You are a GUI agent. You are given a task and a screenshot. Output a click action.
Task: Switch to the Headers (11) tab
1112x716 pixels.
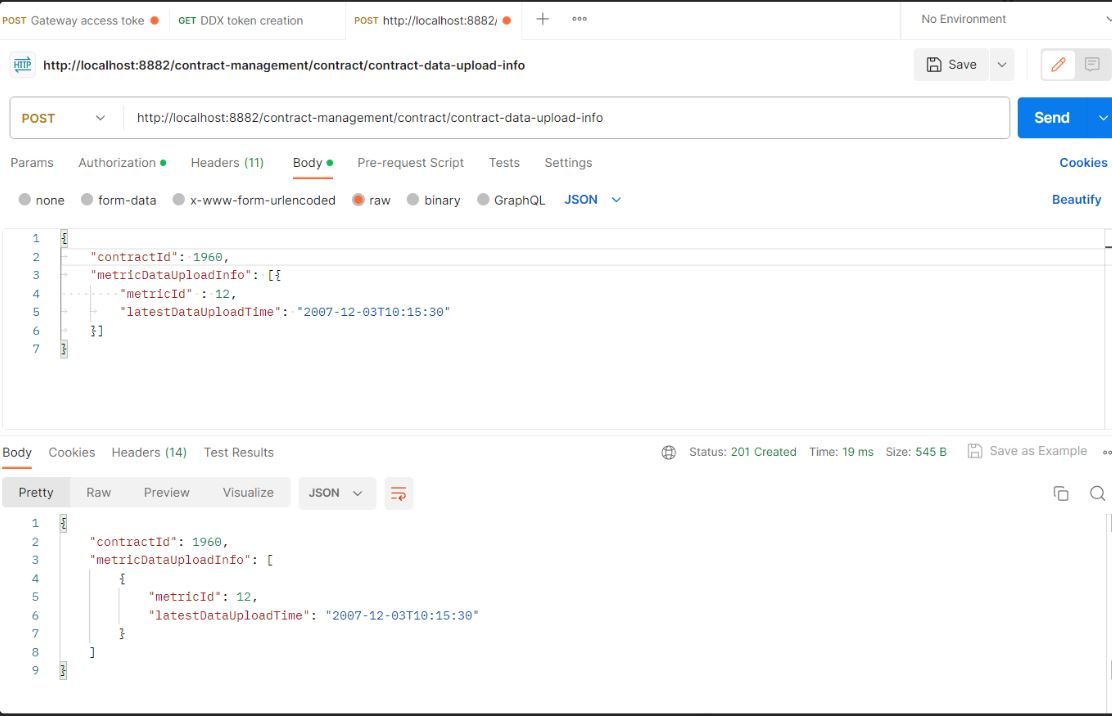pos(227,162)
